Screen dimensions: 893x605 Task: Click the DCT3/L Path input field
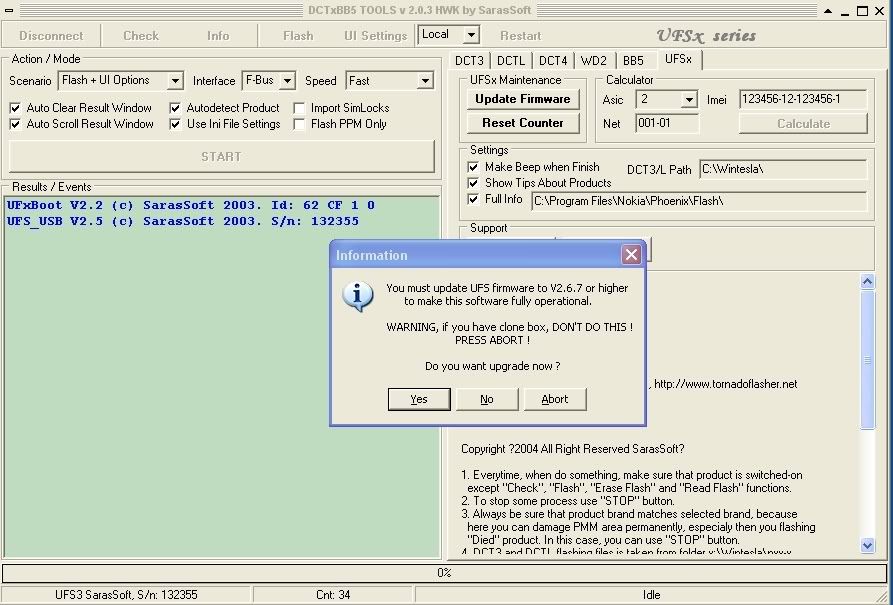[x=783, y=169]
